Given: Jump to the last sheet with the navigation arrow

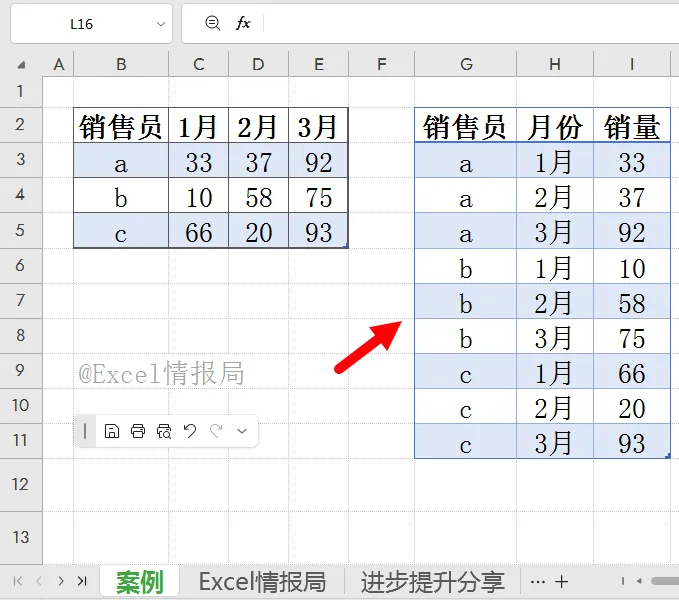Looking at the screenshot, I should click(82, 581).
